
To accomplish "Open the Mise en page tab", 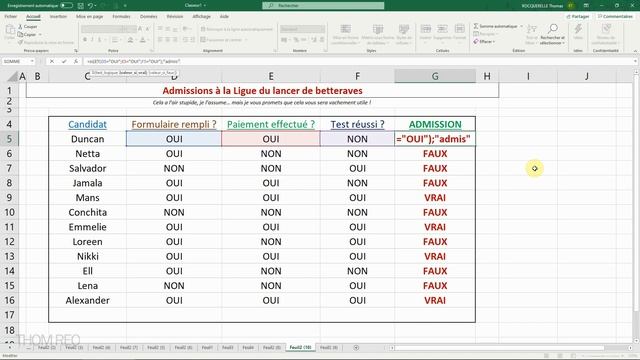I will (89, 17).
